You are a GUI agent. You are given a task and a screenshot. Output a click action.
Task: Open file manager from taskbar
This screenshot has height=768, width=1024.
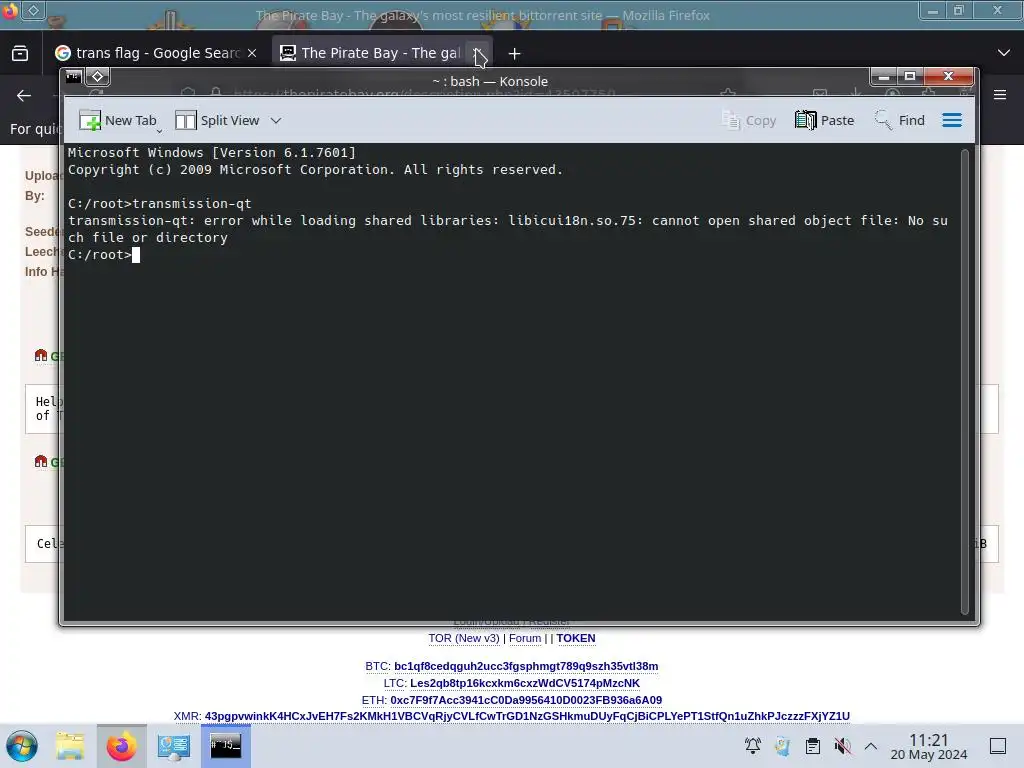tap(70, 746)
